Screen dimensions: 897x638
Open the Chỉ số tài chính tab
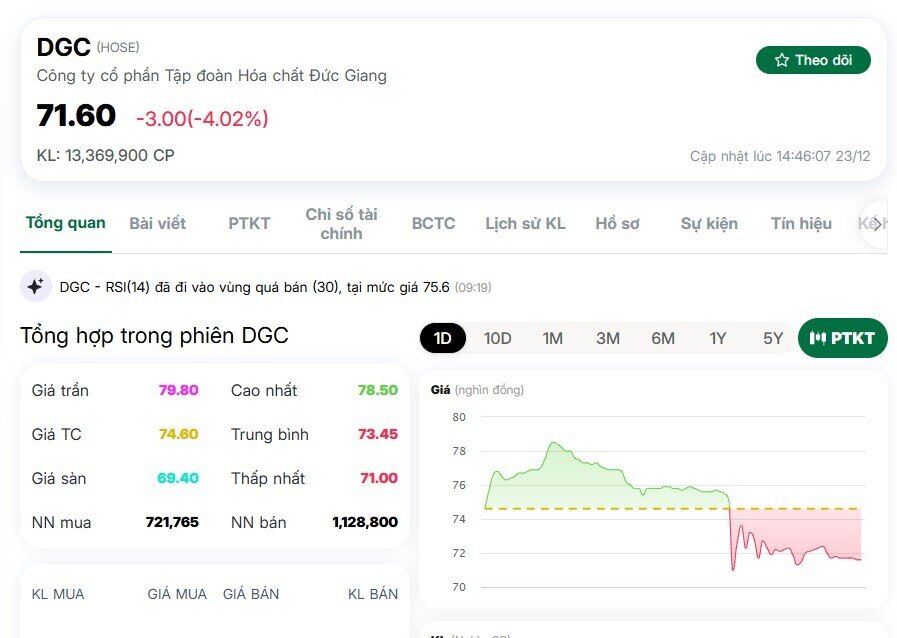coord(341,223)
